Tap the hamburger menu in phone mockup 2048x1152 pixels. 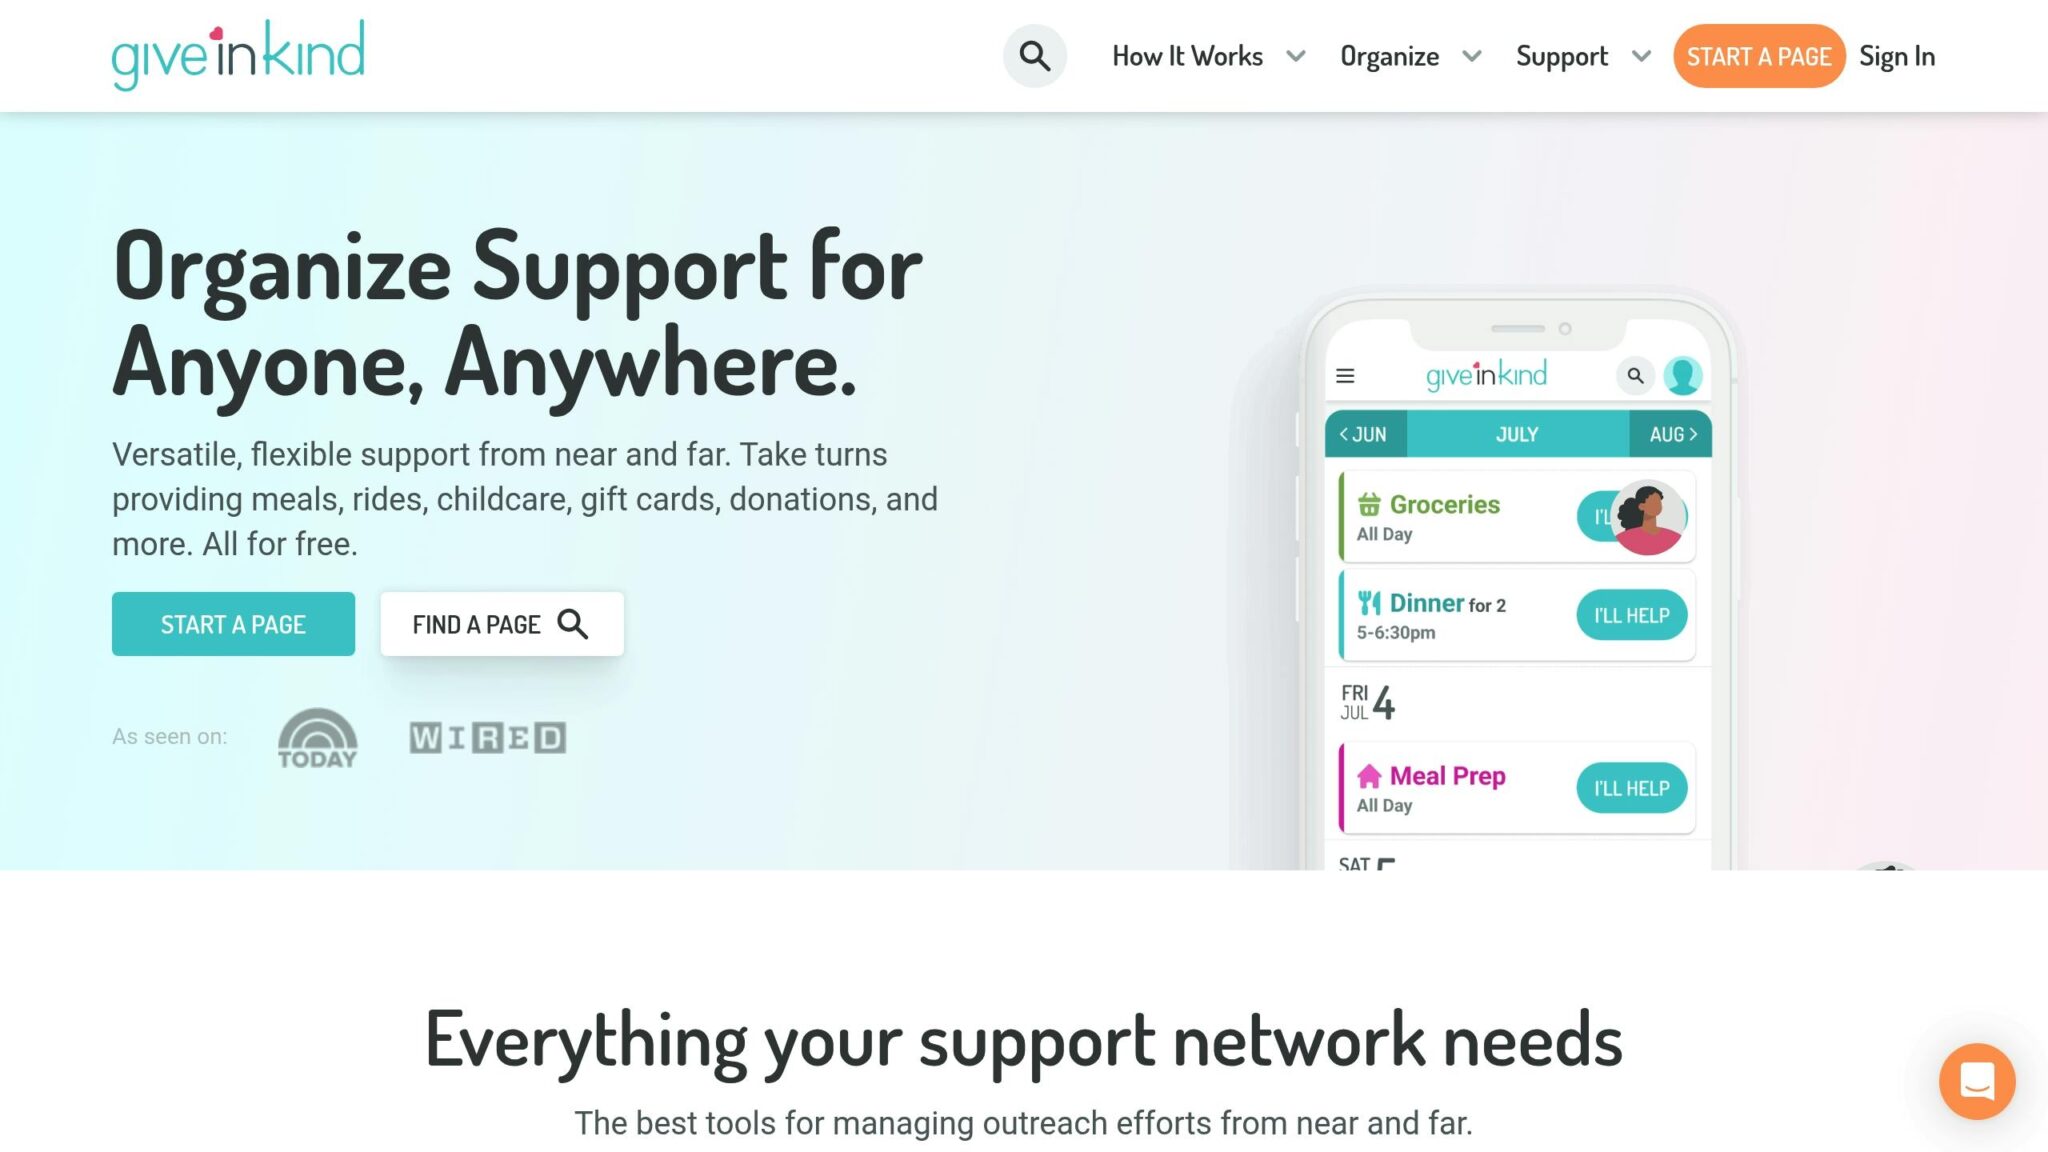(1345, 376)
